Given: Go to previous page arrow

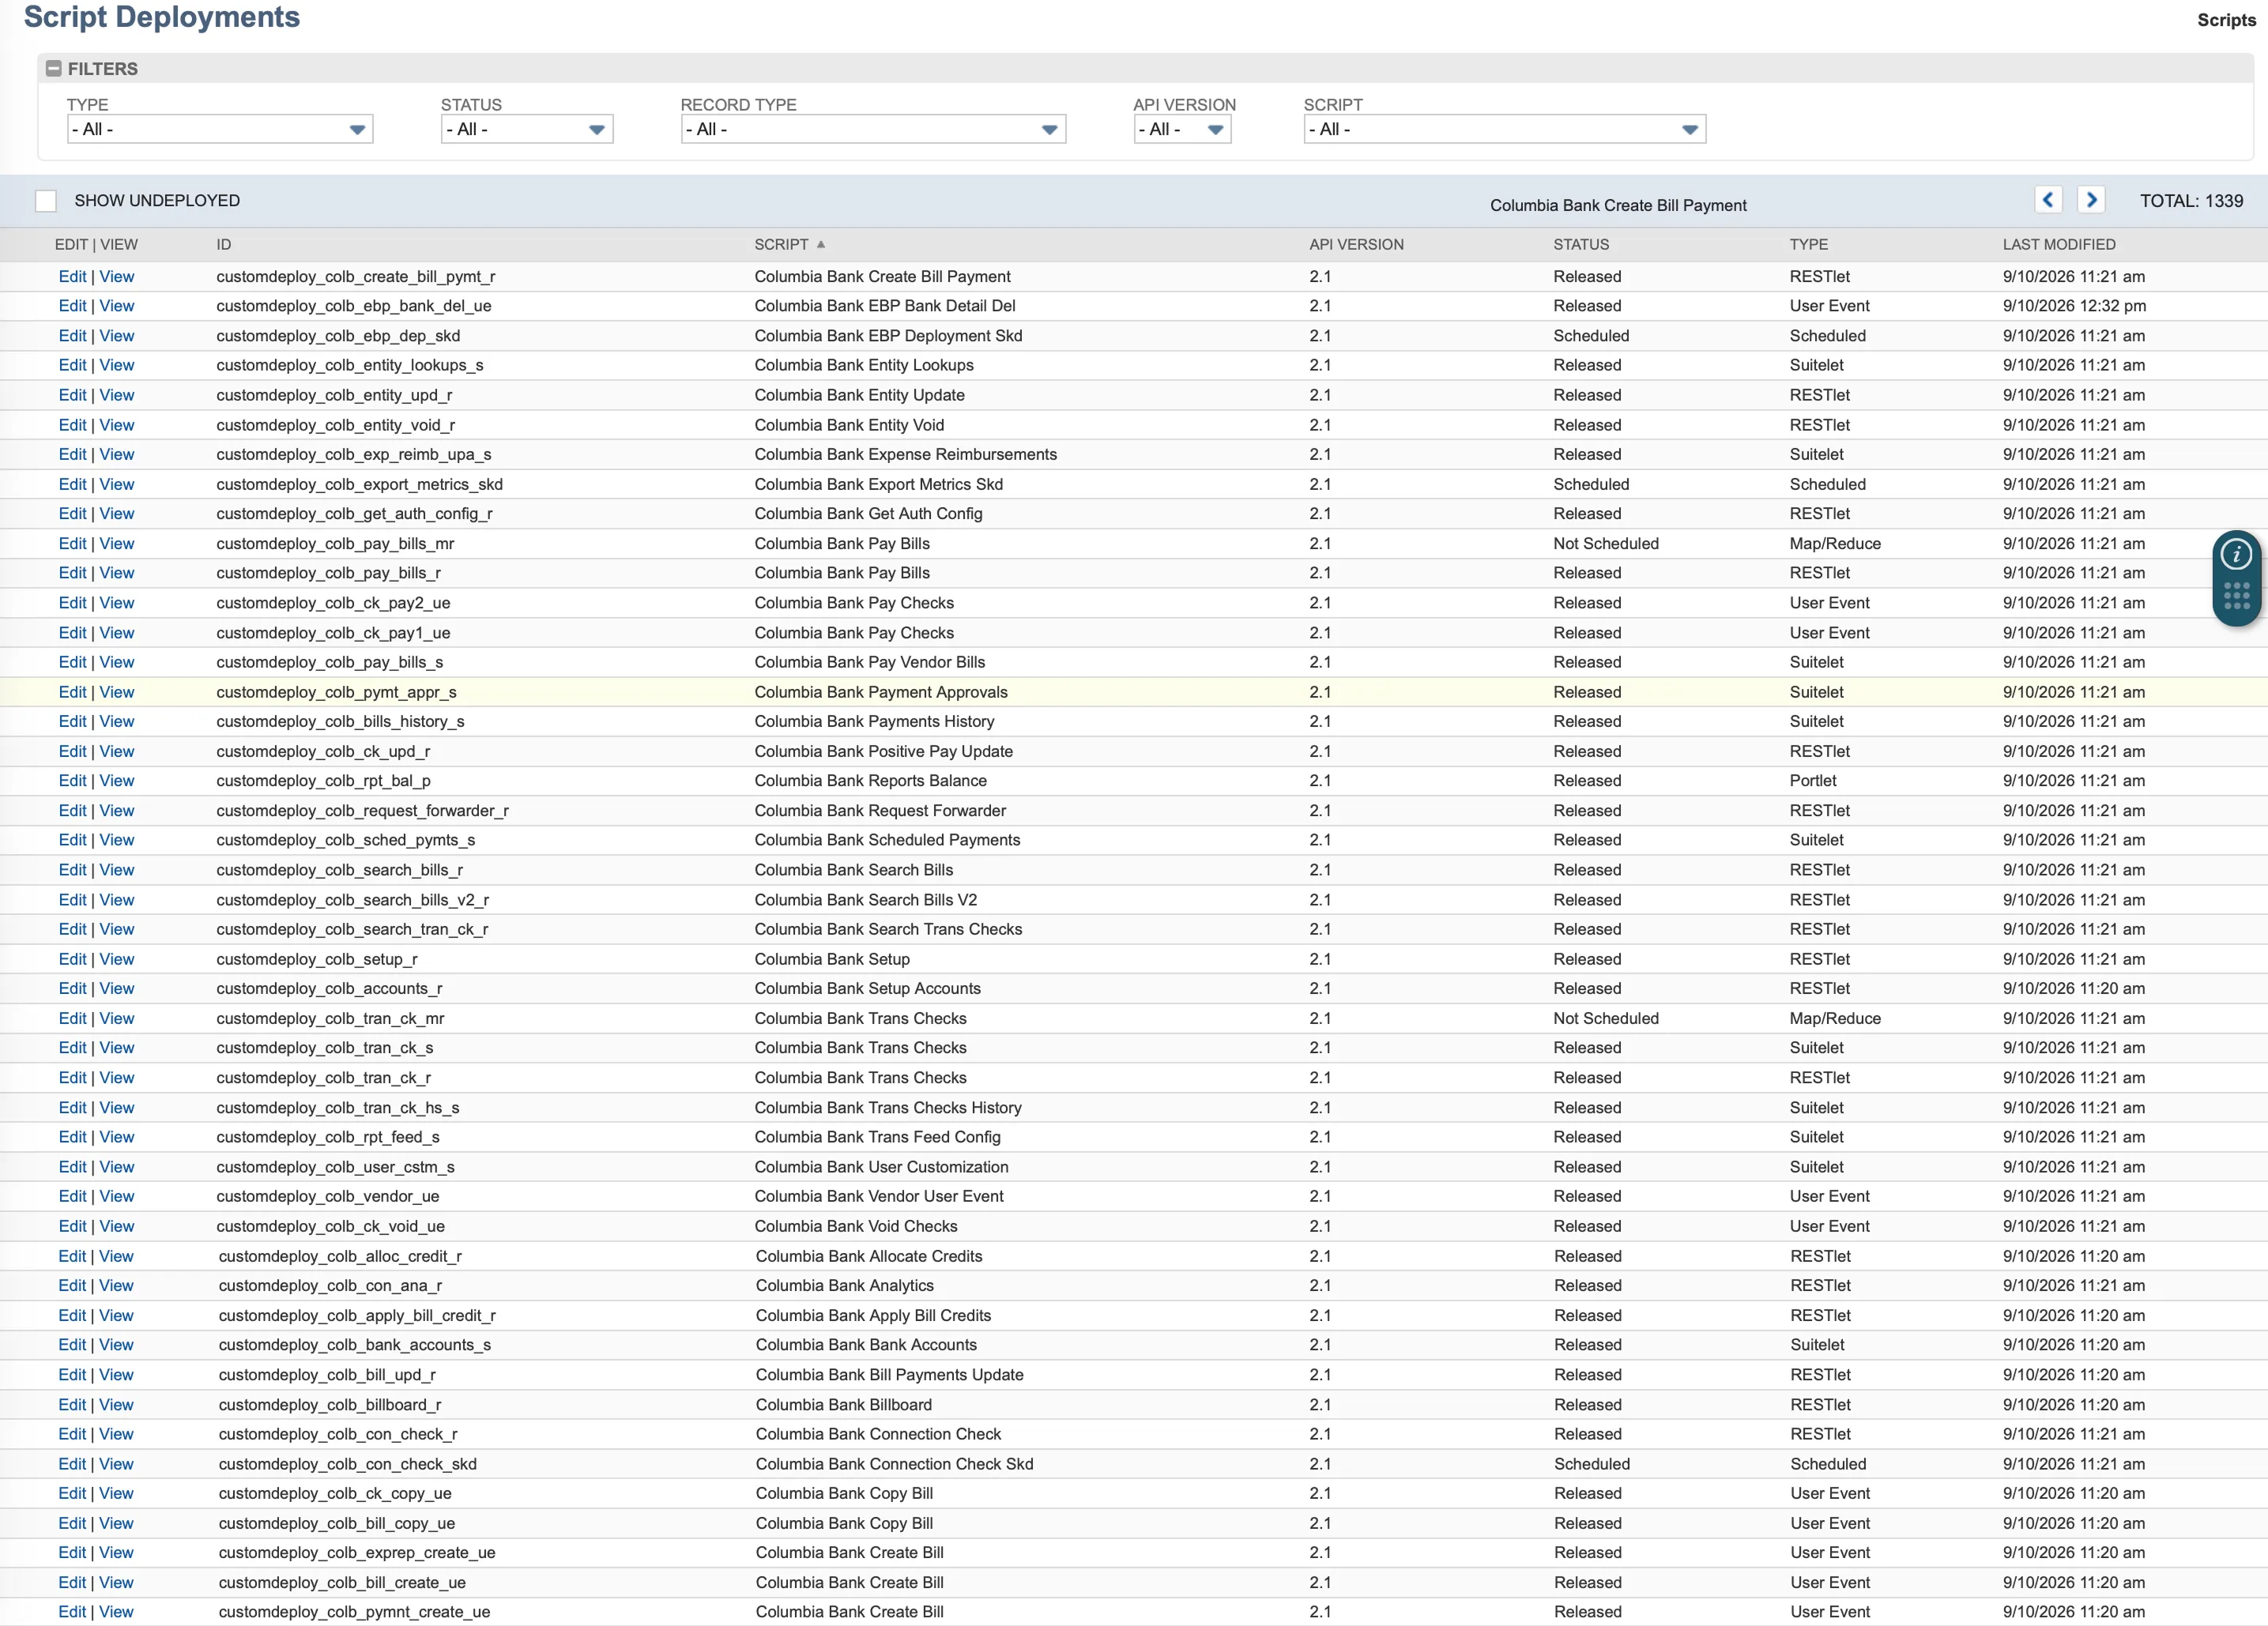Looking at the screenshot, I should pos(2048,200).
